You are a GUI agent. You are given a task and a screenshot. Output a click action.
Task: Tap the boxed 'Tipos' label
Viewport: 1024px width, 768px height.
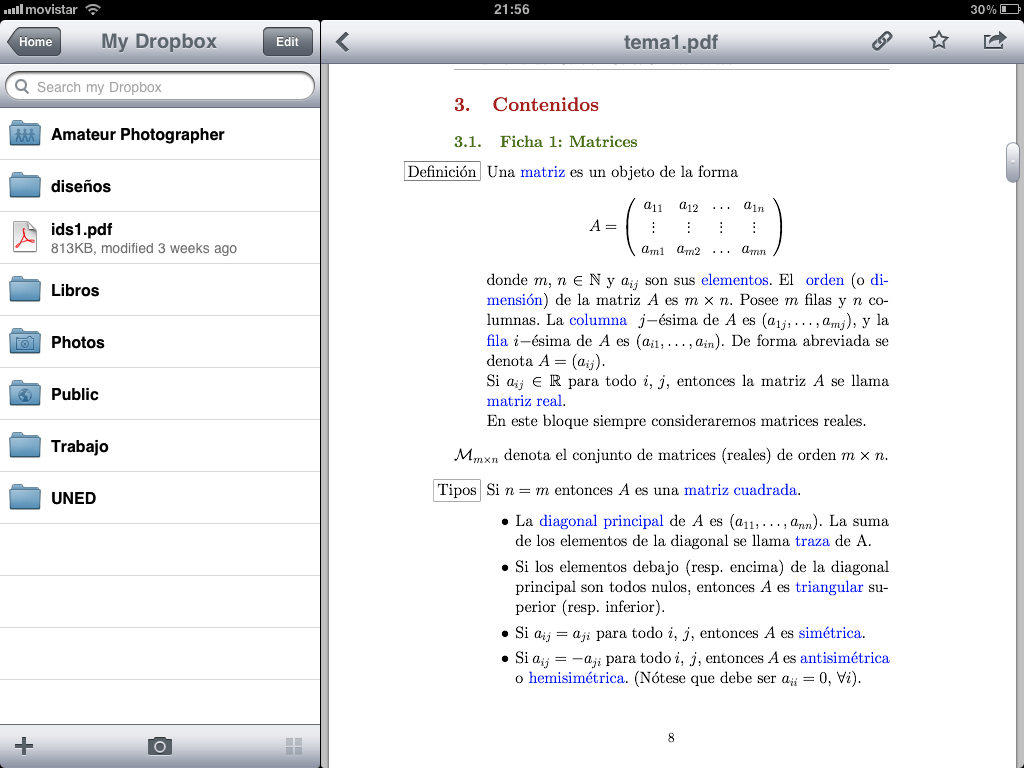click(457, 490)
